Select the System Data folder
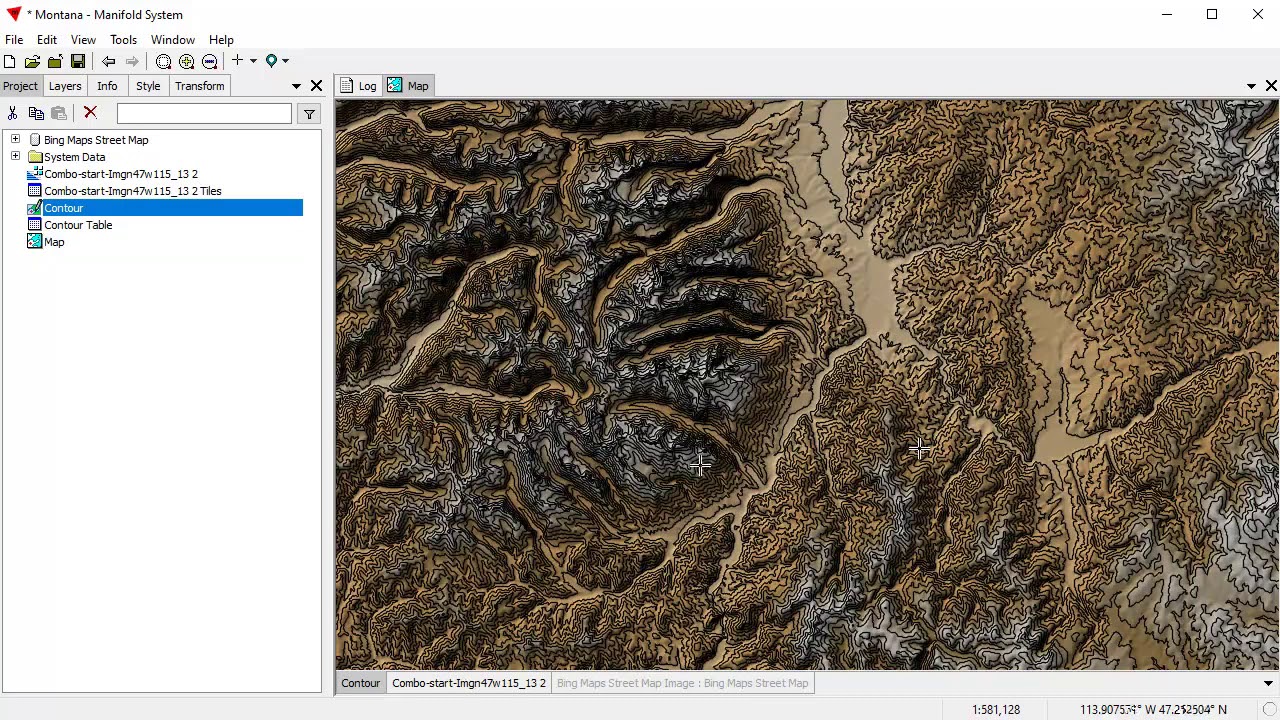The width and height of the screenshot is (1280, 720). click(74, 157)
